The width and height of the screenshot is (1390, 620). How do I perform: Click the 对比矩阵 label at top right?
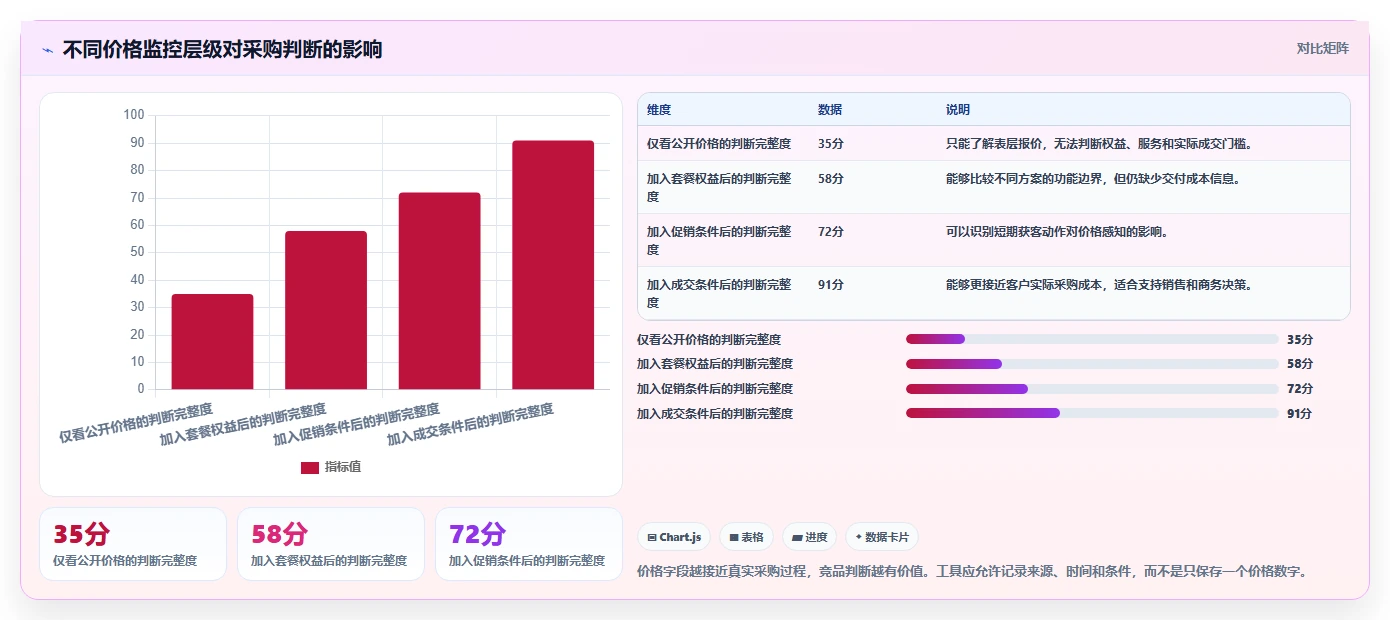tap(1322, 48)
